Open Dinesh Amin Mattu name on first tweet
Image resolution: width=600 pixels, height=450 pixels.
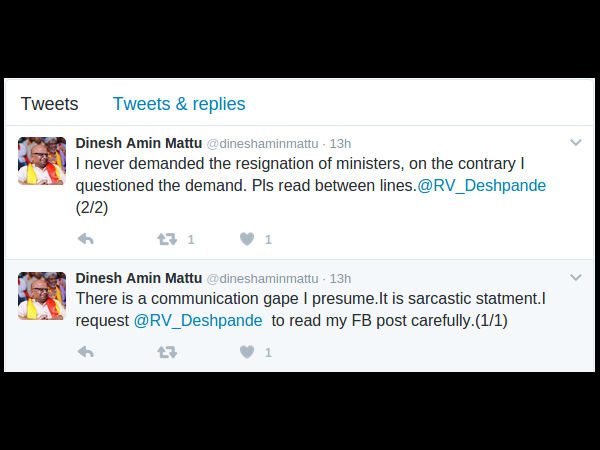coord(138,143)
